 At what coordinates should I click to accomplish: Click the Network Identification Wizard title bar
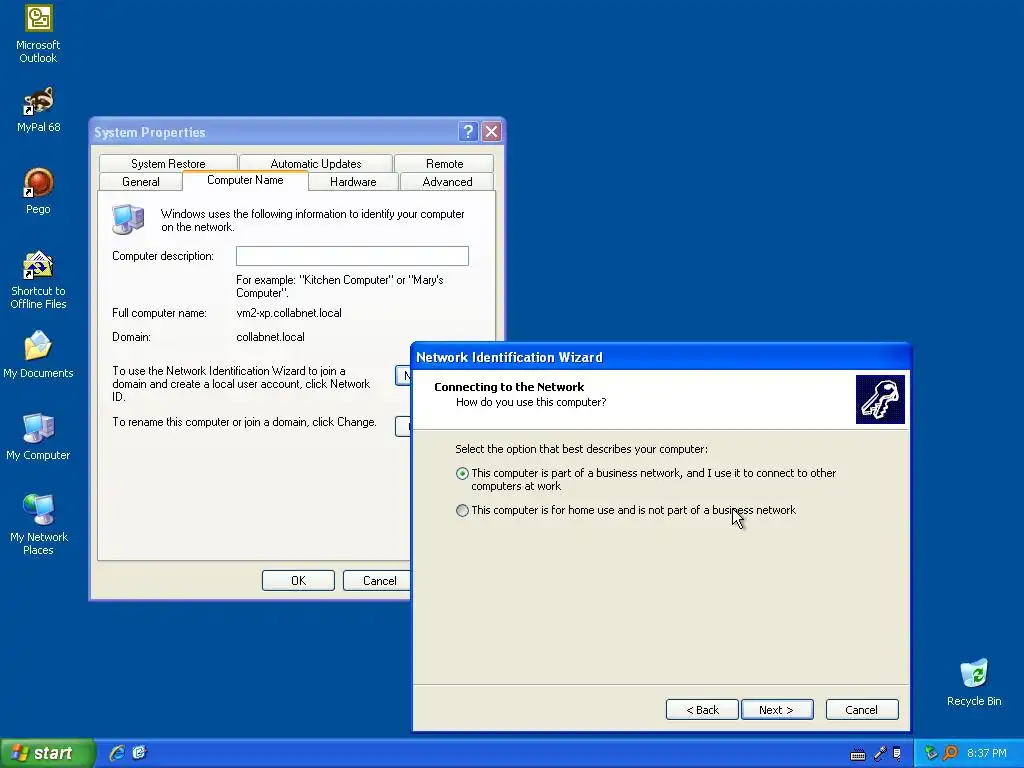pos(661,357)
